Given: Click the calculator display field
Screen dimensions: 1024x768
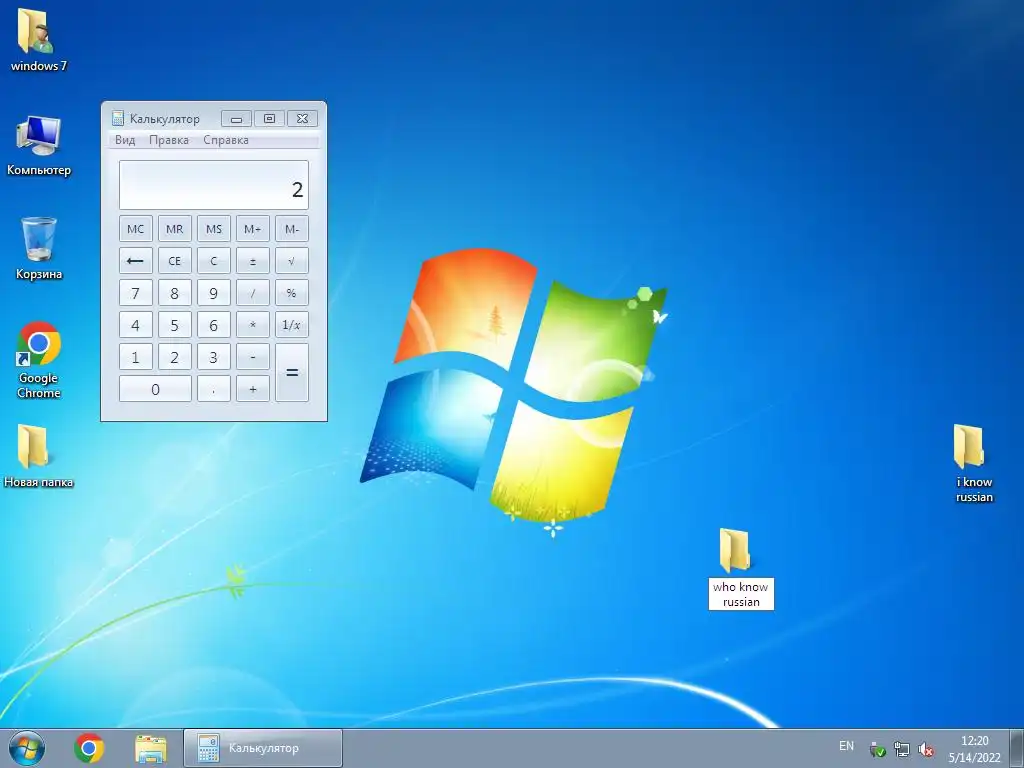Looking at the screenshot, I should (214, 185).
